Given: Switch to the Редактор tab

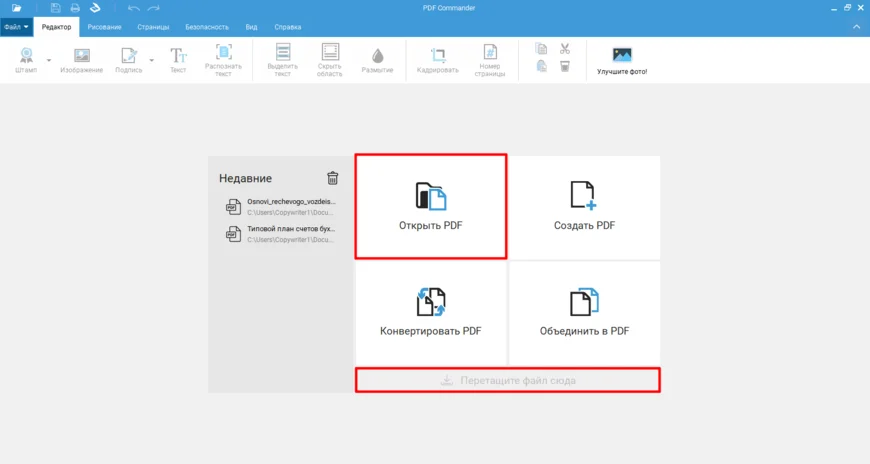Looking at the screenshot, I should point(57,27).
